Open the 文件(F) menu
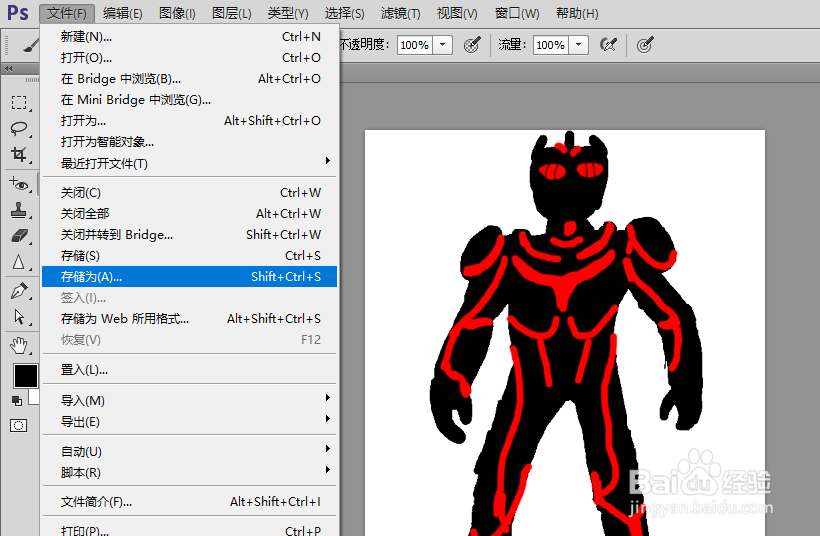Screen dimensions: 820x536 pos(67,13)
